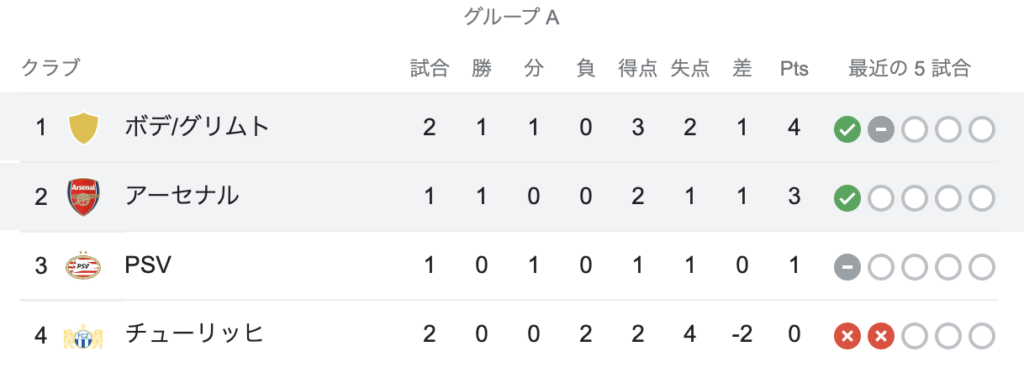
Task: Click the クラブ column header
Action: 51,67
